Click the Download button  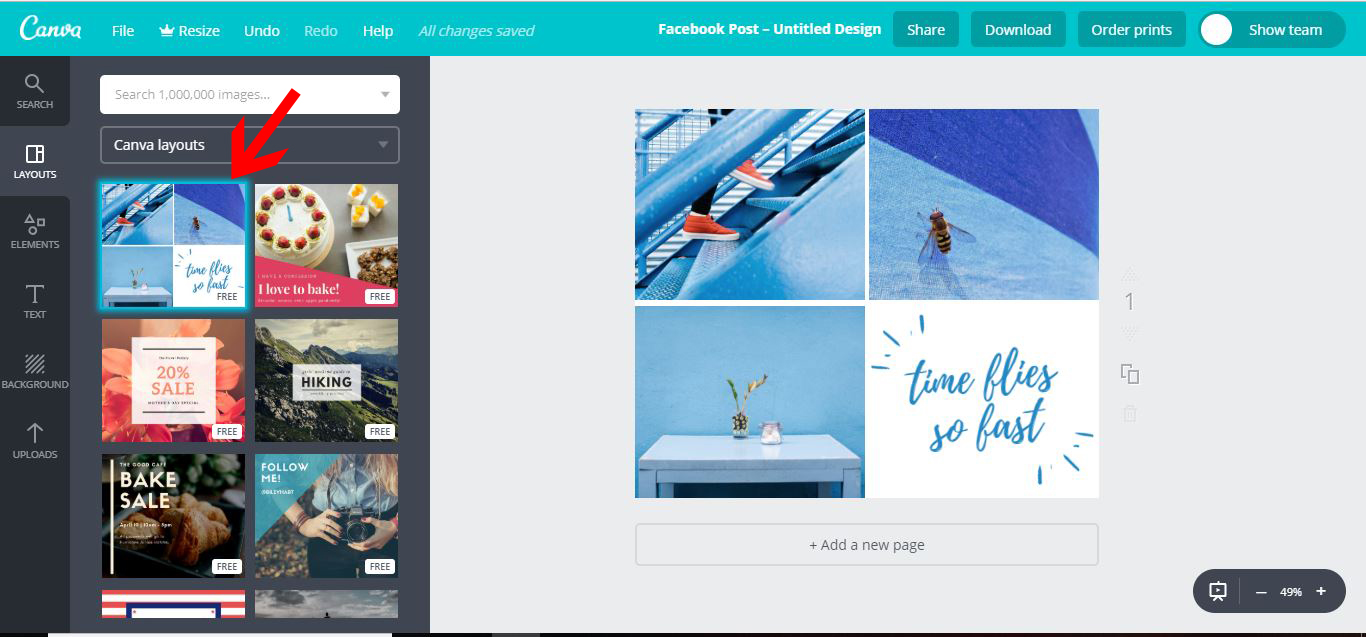[1018, 29]
